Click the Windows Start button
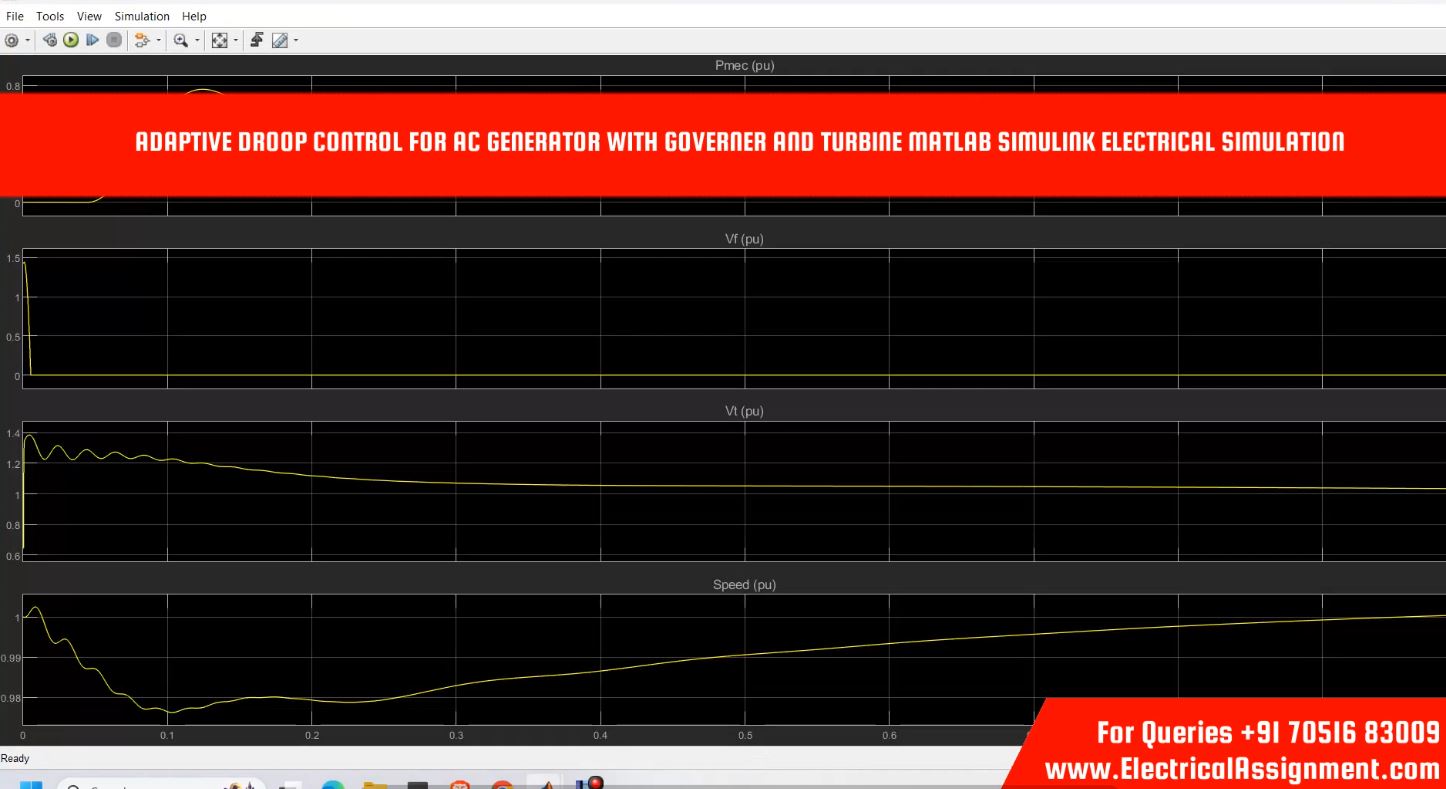This screenshot has height=789, width=1446. click(30, 784)
